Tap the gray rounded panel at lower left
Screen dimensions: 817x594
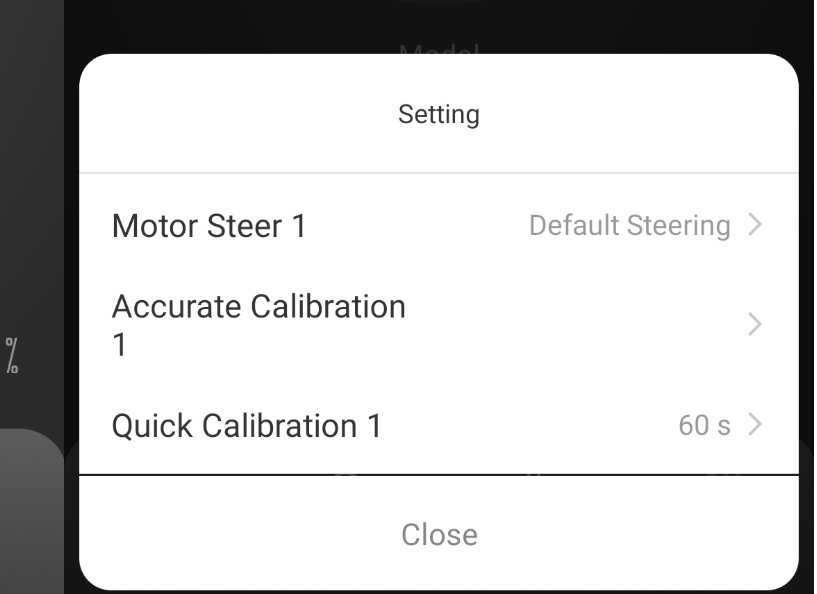click(x=31, y=511)
